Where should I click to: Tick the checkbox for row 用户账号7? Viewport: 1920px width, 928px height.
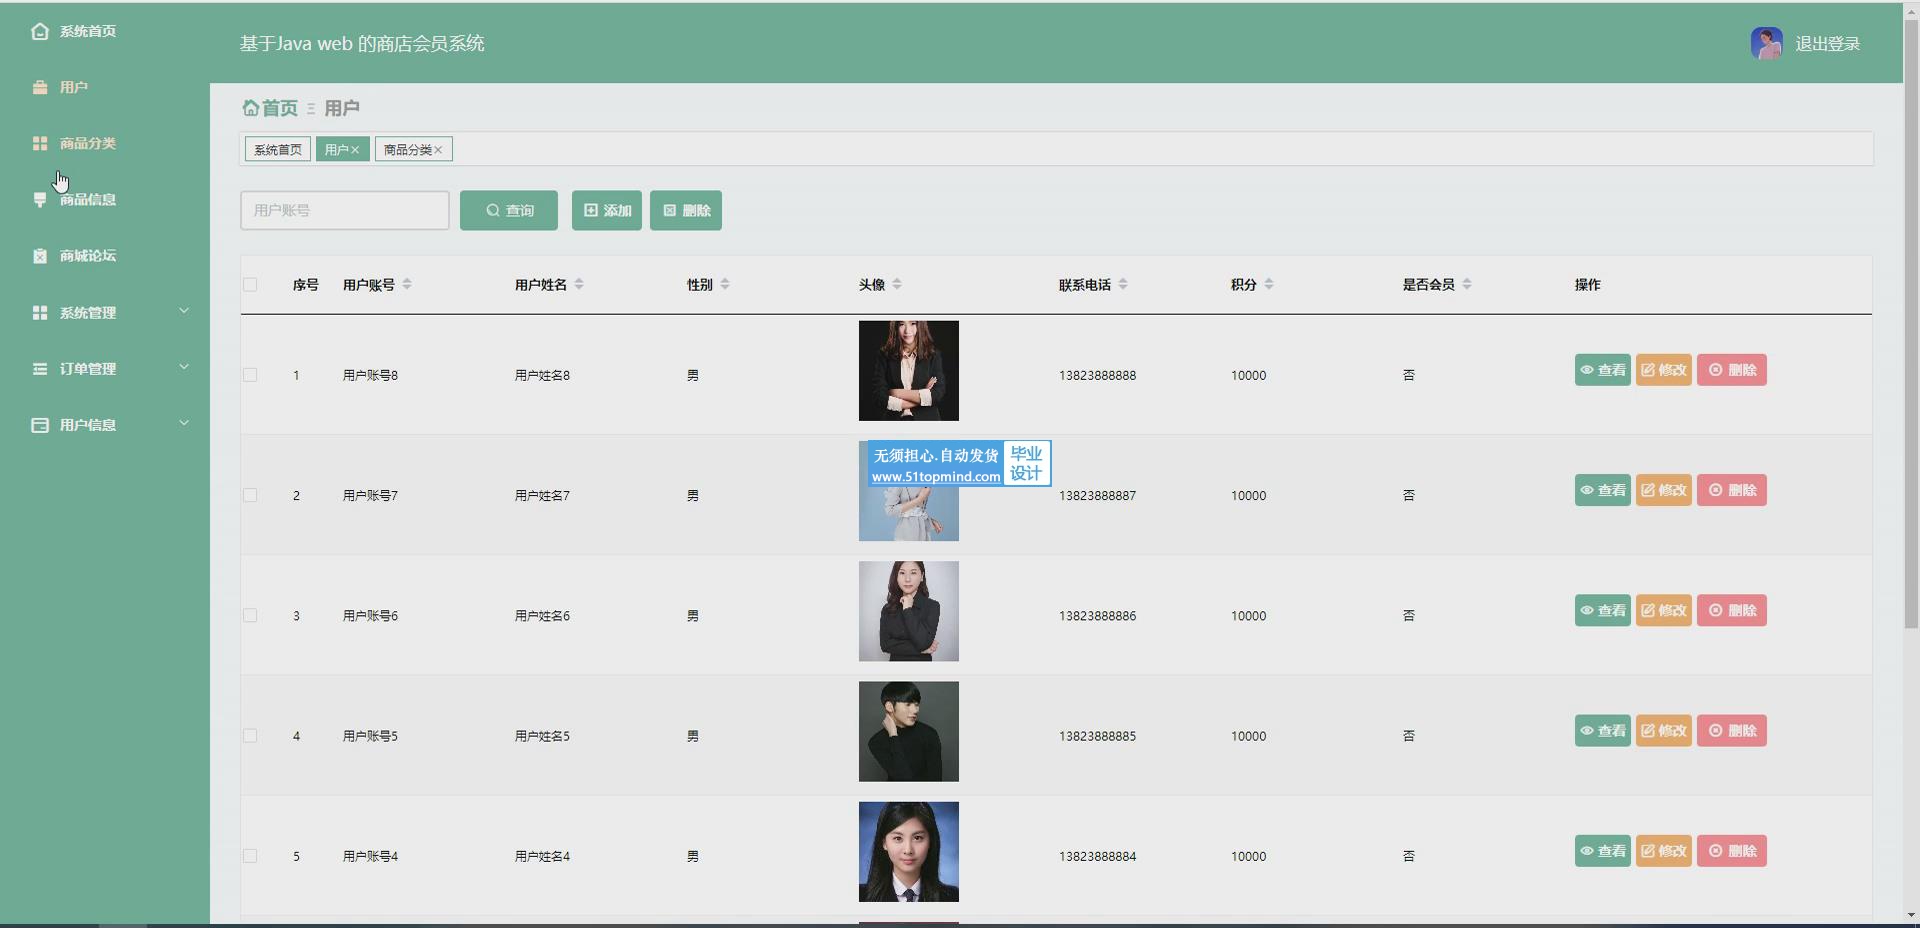pos(250,495)
